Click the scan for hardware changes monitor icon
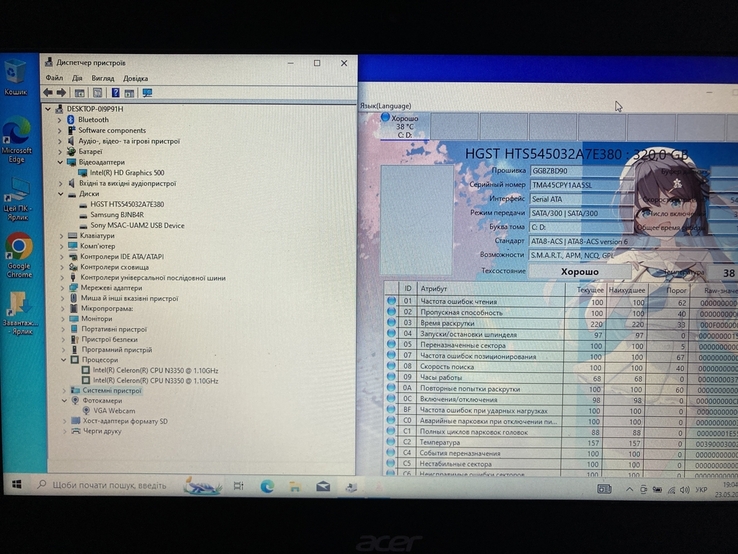Screen dimensions: 738x554 pos(147,93)
